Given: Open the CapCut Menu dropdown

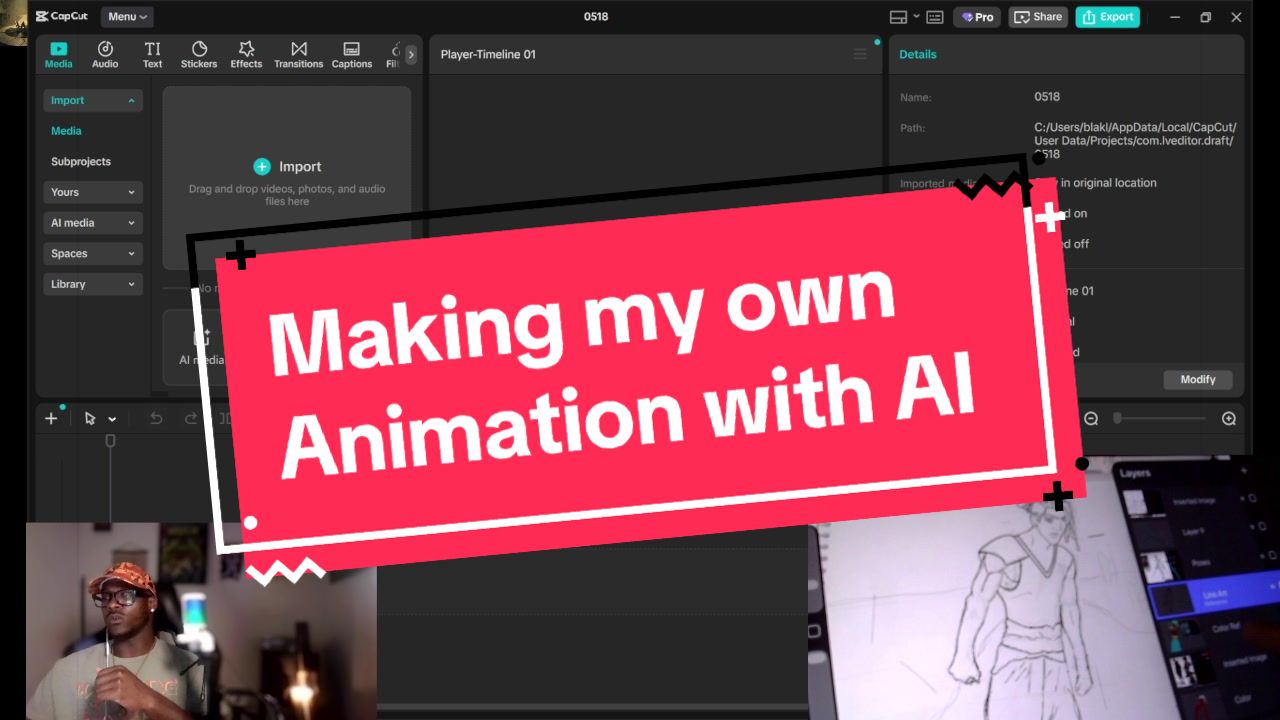Looking at the screenshot, I should 127,17.
